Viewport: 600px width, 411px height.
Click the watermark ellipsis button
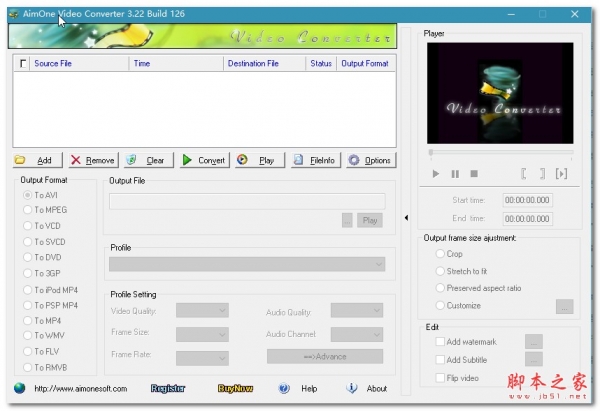[x=534, y=341]
